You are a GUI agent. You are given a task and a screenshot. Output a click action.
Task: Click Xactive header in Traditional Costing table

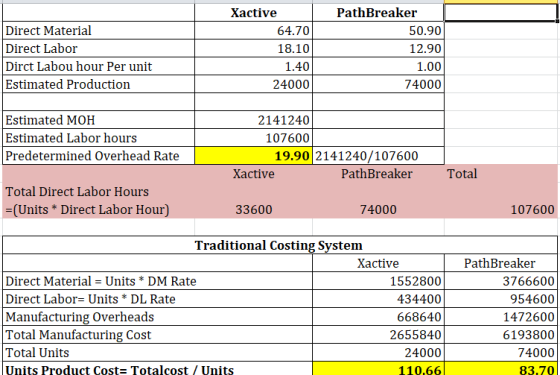pos(378,263)
